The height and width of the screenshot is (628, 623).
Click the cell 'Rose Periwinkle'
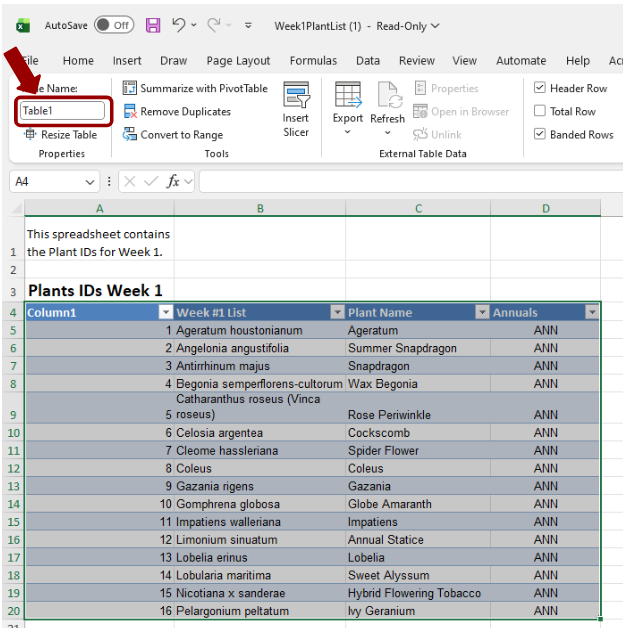coord(418,408)
